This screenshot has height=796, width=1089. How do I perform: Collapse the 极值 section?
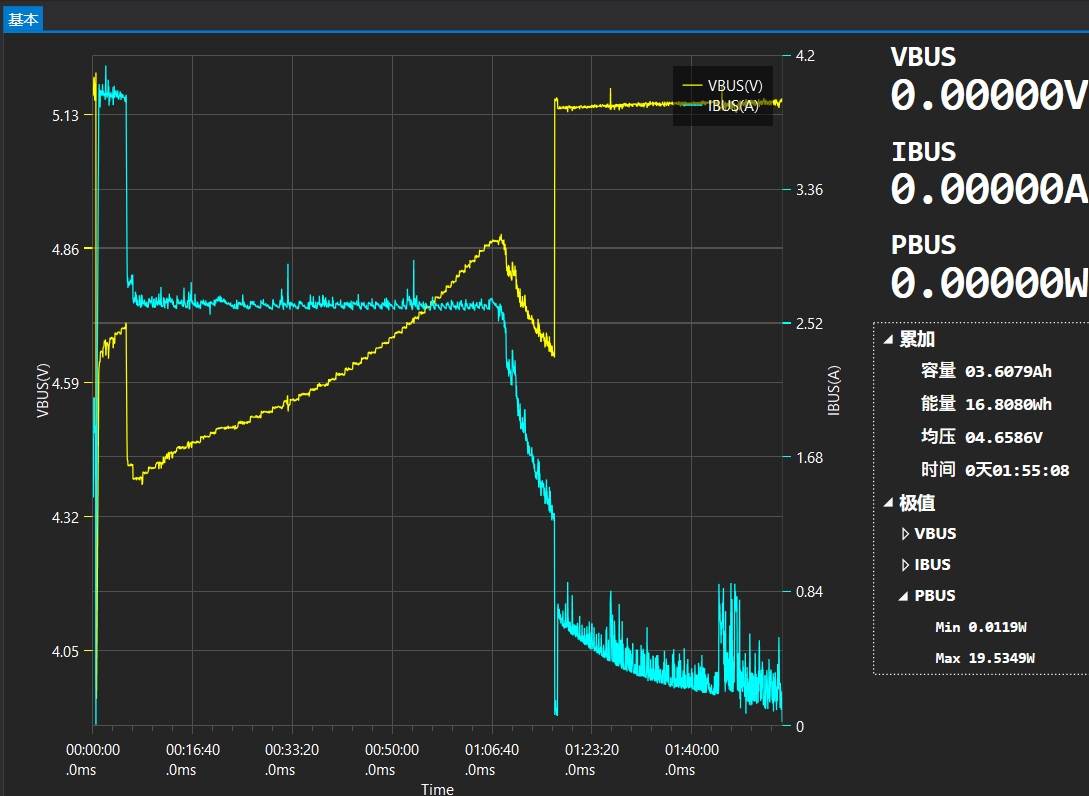pos(888,503)
